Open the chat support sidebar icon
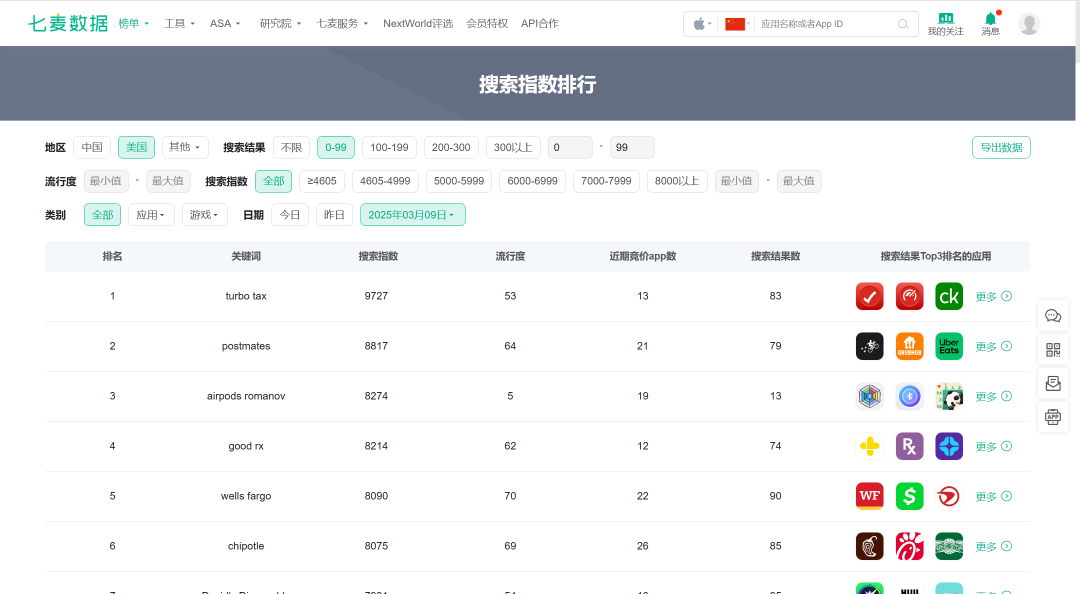Screen dimensions: 1080x594 pos(1053,316)
